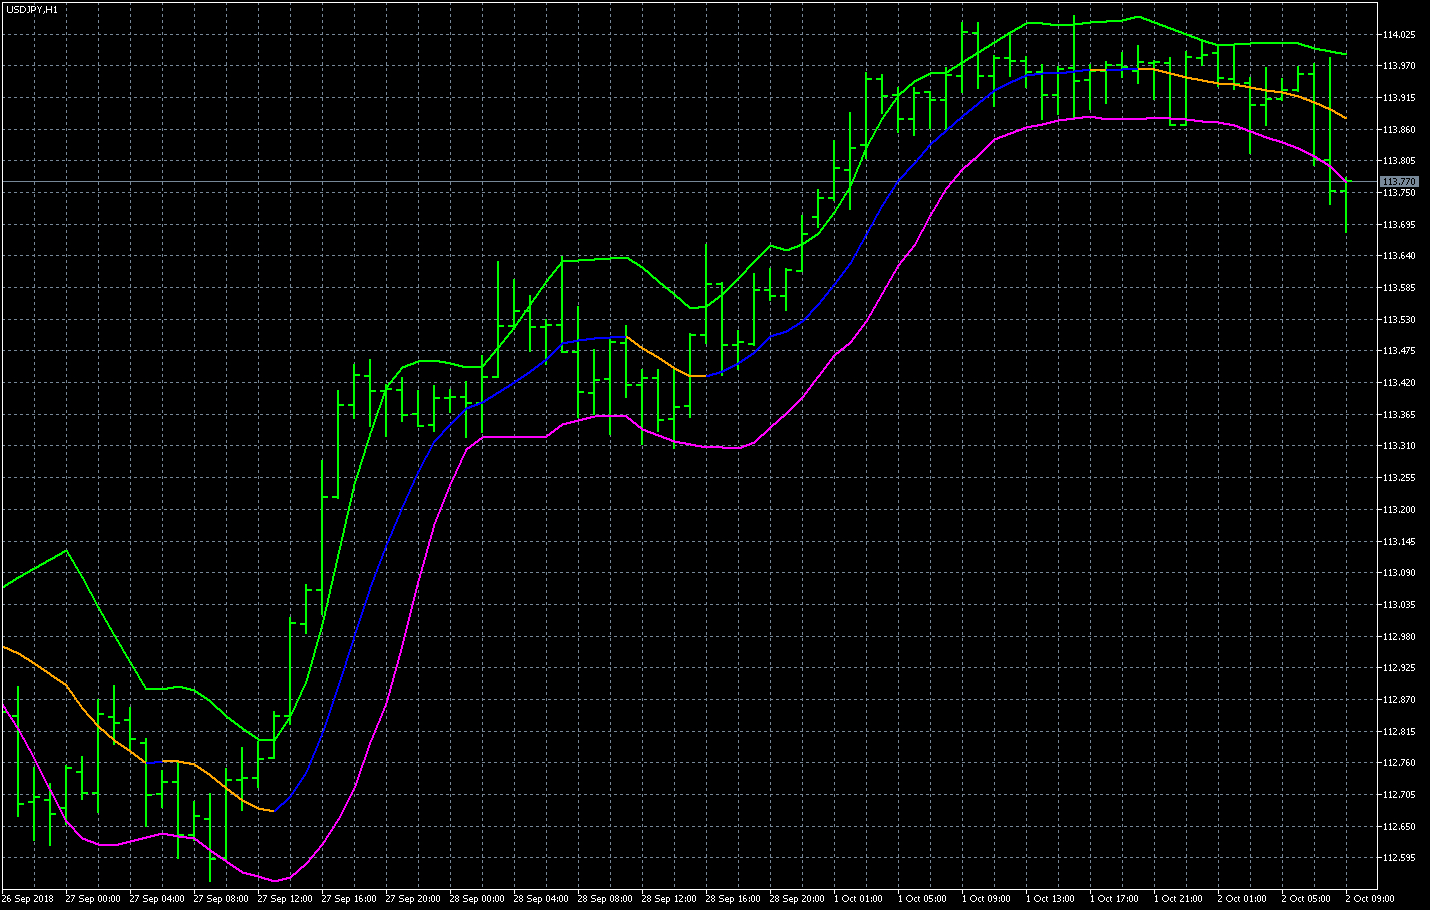
Task: Click the 2 Oct 09:00 time label
Action: 1370,899
